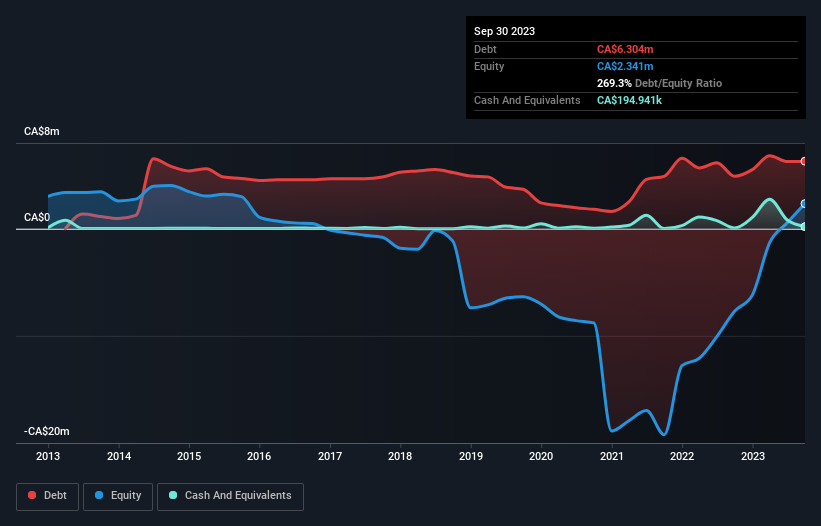The height and width of the screenshot is (526, 821).
Task: Click the Equity label in tooltip
Action: (x=489, y=66)
